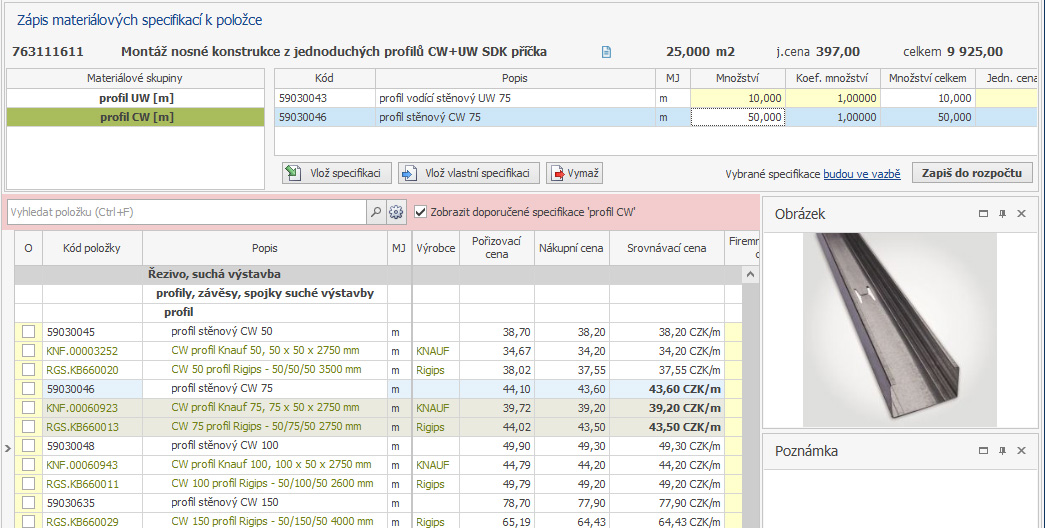Image resolution: width=1046 pixels, height=528 pixels.
Task: Tick the checkbox for KNF.00060923
Action: click(x=28, y=408)
